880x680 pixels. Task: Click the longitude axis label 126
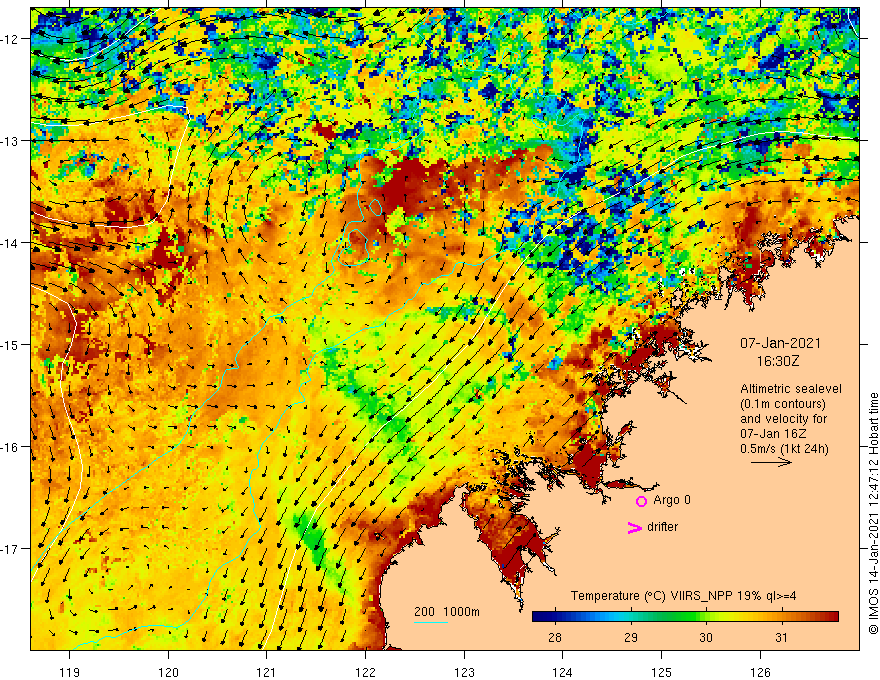point(760,672)
